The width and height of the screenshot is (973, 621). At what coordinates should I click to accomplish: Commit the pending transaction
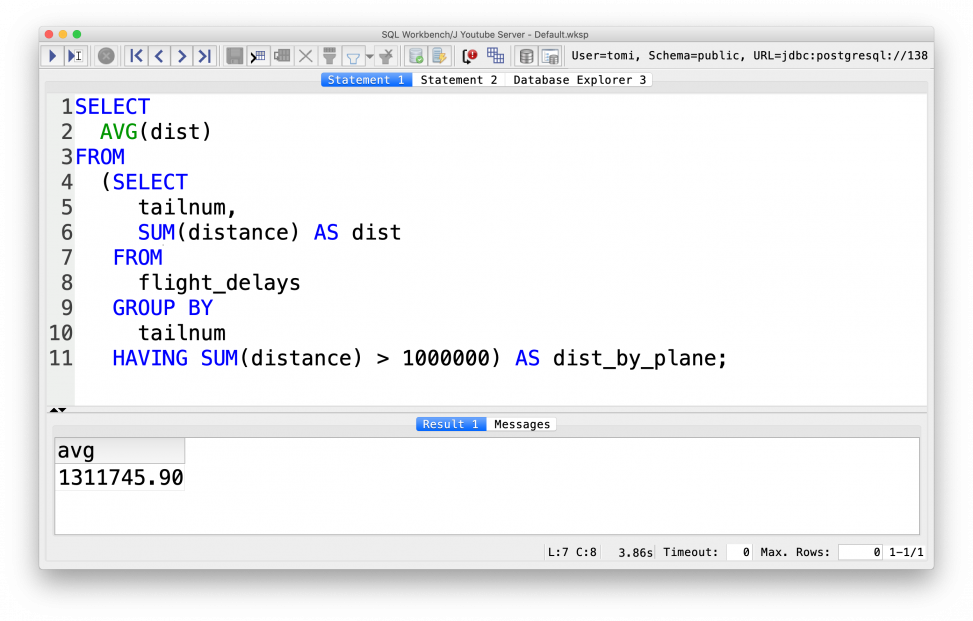click(415, 55)
